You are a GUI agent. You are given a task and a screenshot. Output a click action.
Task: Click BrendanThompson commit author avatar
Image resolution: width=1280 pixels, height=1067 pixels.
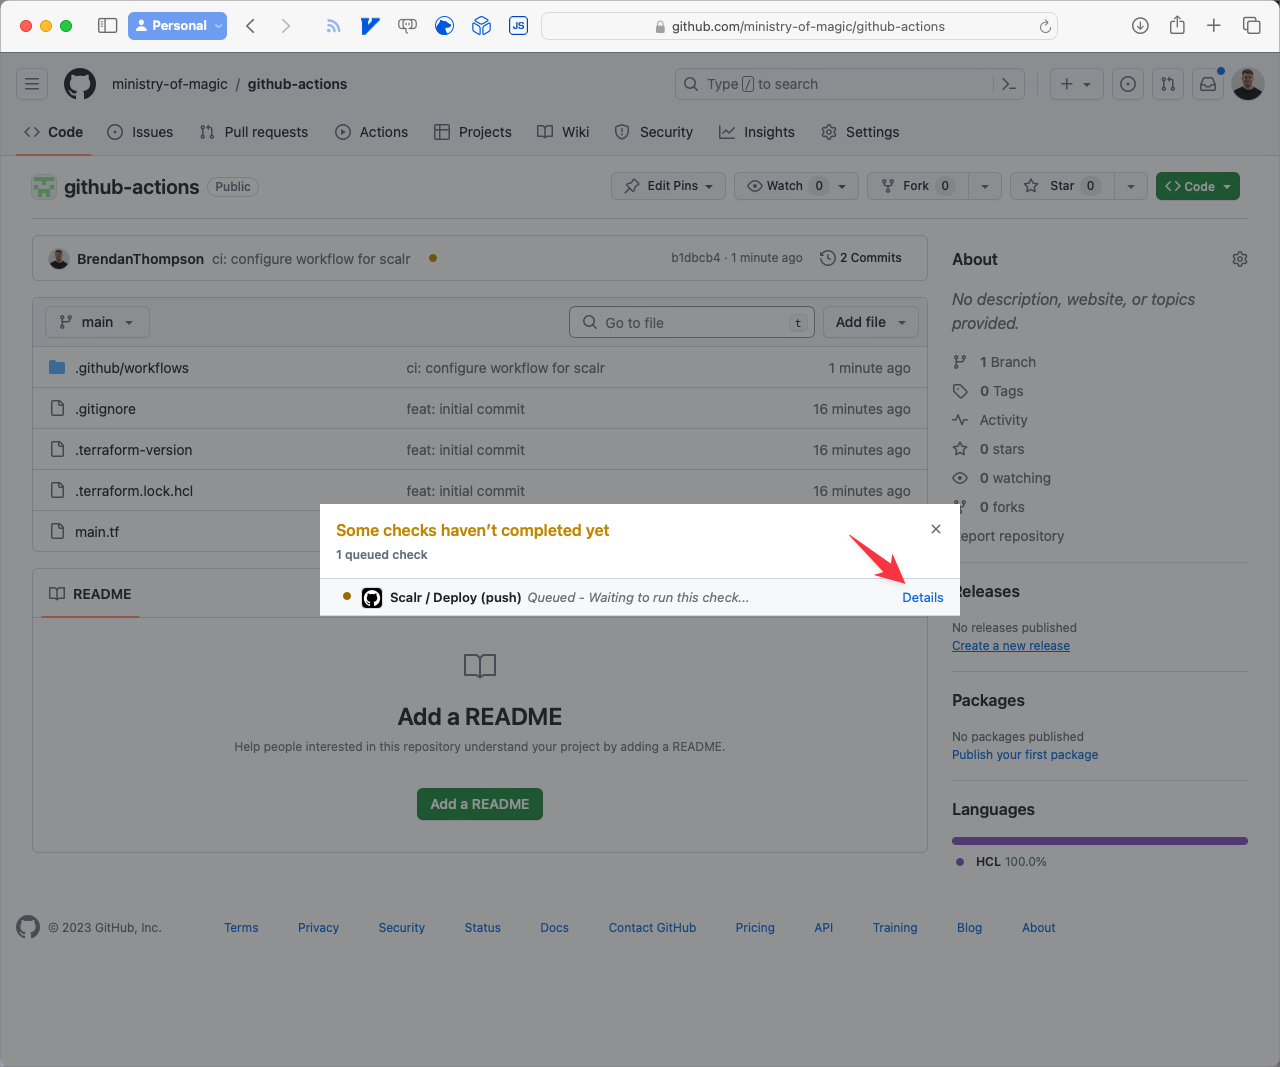pos(59,258)
